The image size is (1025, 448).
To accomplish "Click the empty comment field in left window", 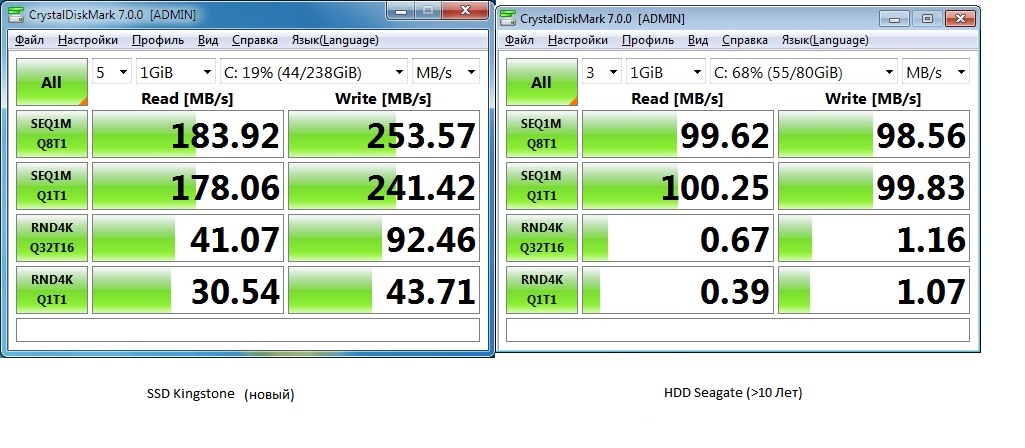I will 248,330.
